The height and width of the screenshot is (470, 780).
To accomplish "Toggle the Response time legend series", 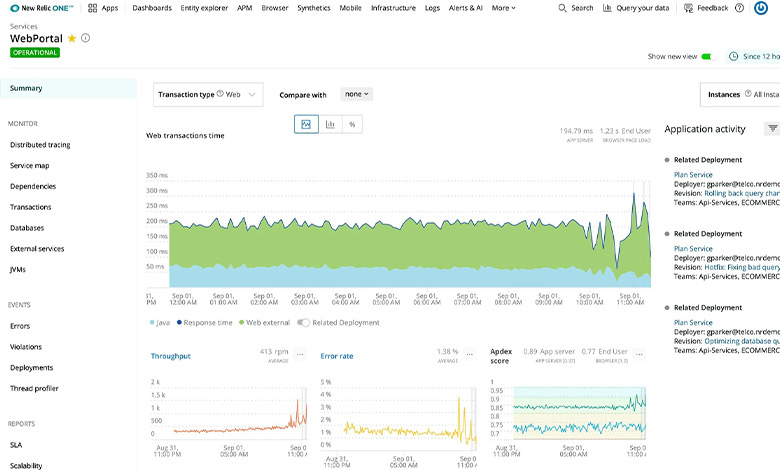I will [x=204, y=323].
